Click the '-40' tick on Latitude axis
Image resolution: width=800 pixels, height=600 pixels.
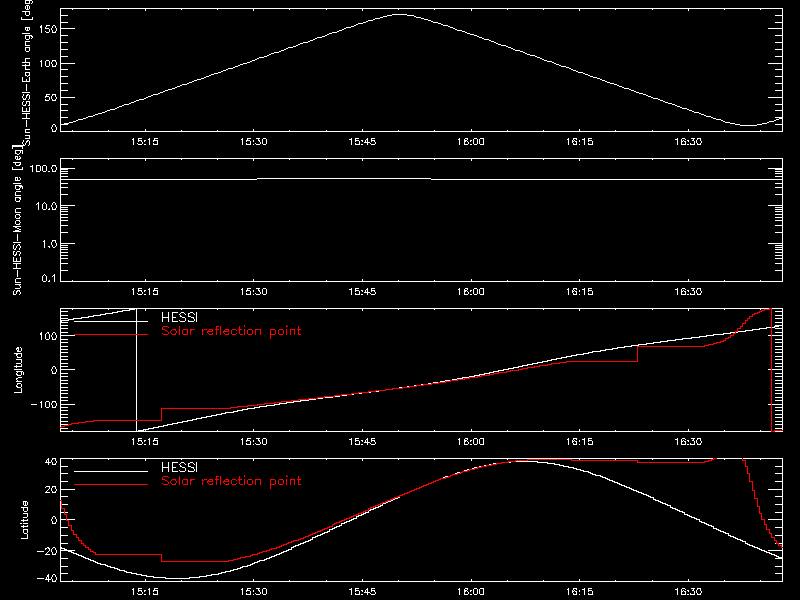47,578
